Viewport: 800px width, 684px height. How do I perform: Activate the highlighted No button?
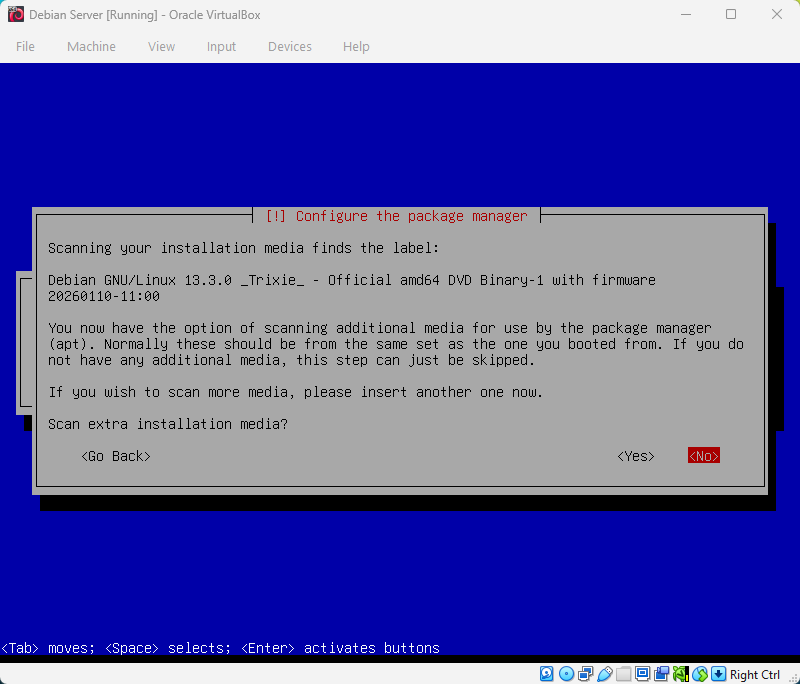click(703, 455)
